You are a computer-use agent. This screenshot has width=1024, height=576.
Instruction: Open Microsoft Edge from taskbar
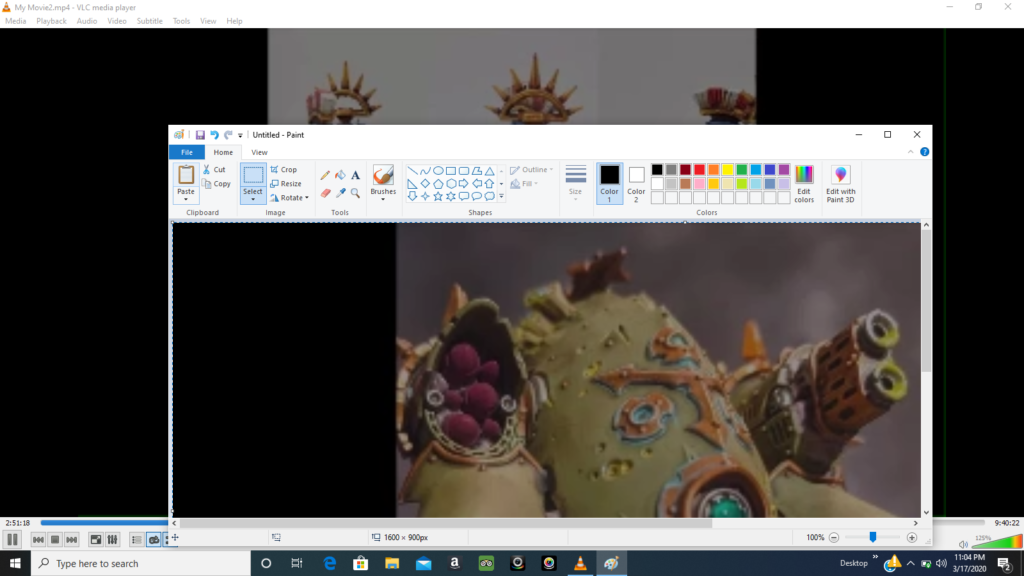(x=329, y=563)
